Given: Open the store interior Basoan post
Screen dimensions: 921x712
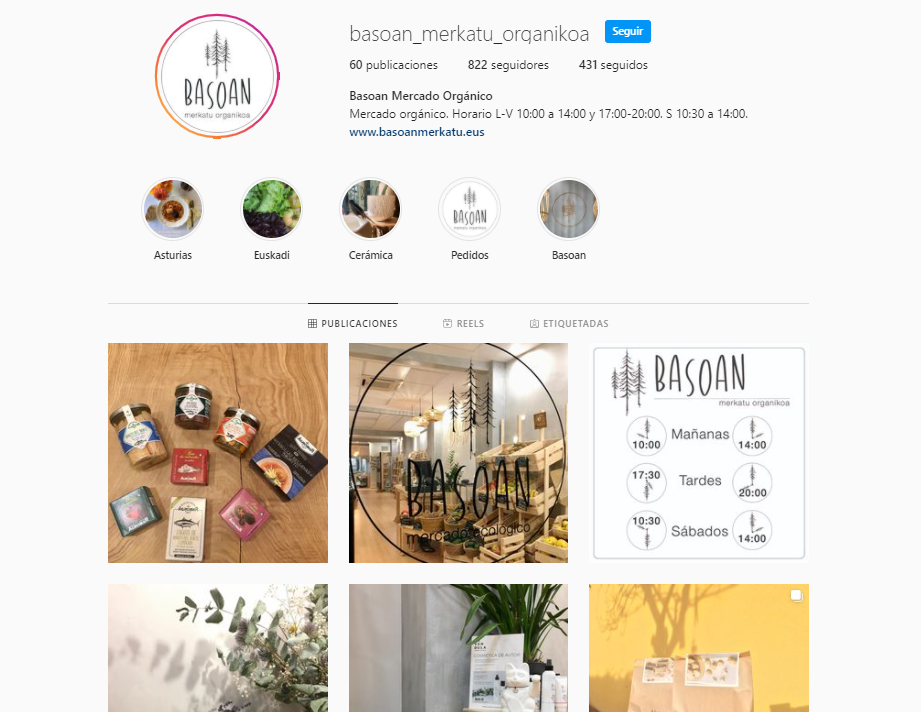Looking at the screenshot, I should point(458,453).
